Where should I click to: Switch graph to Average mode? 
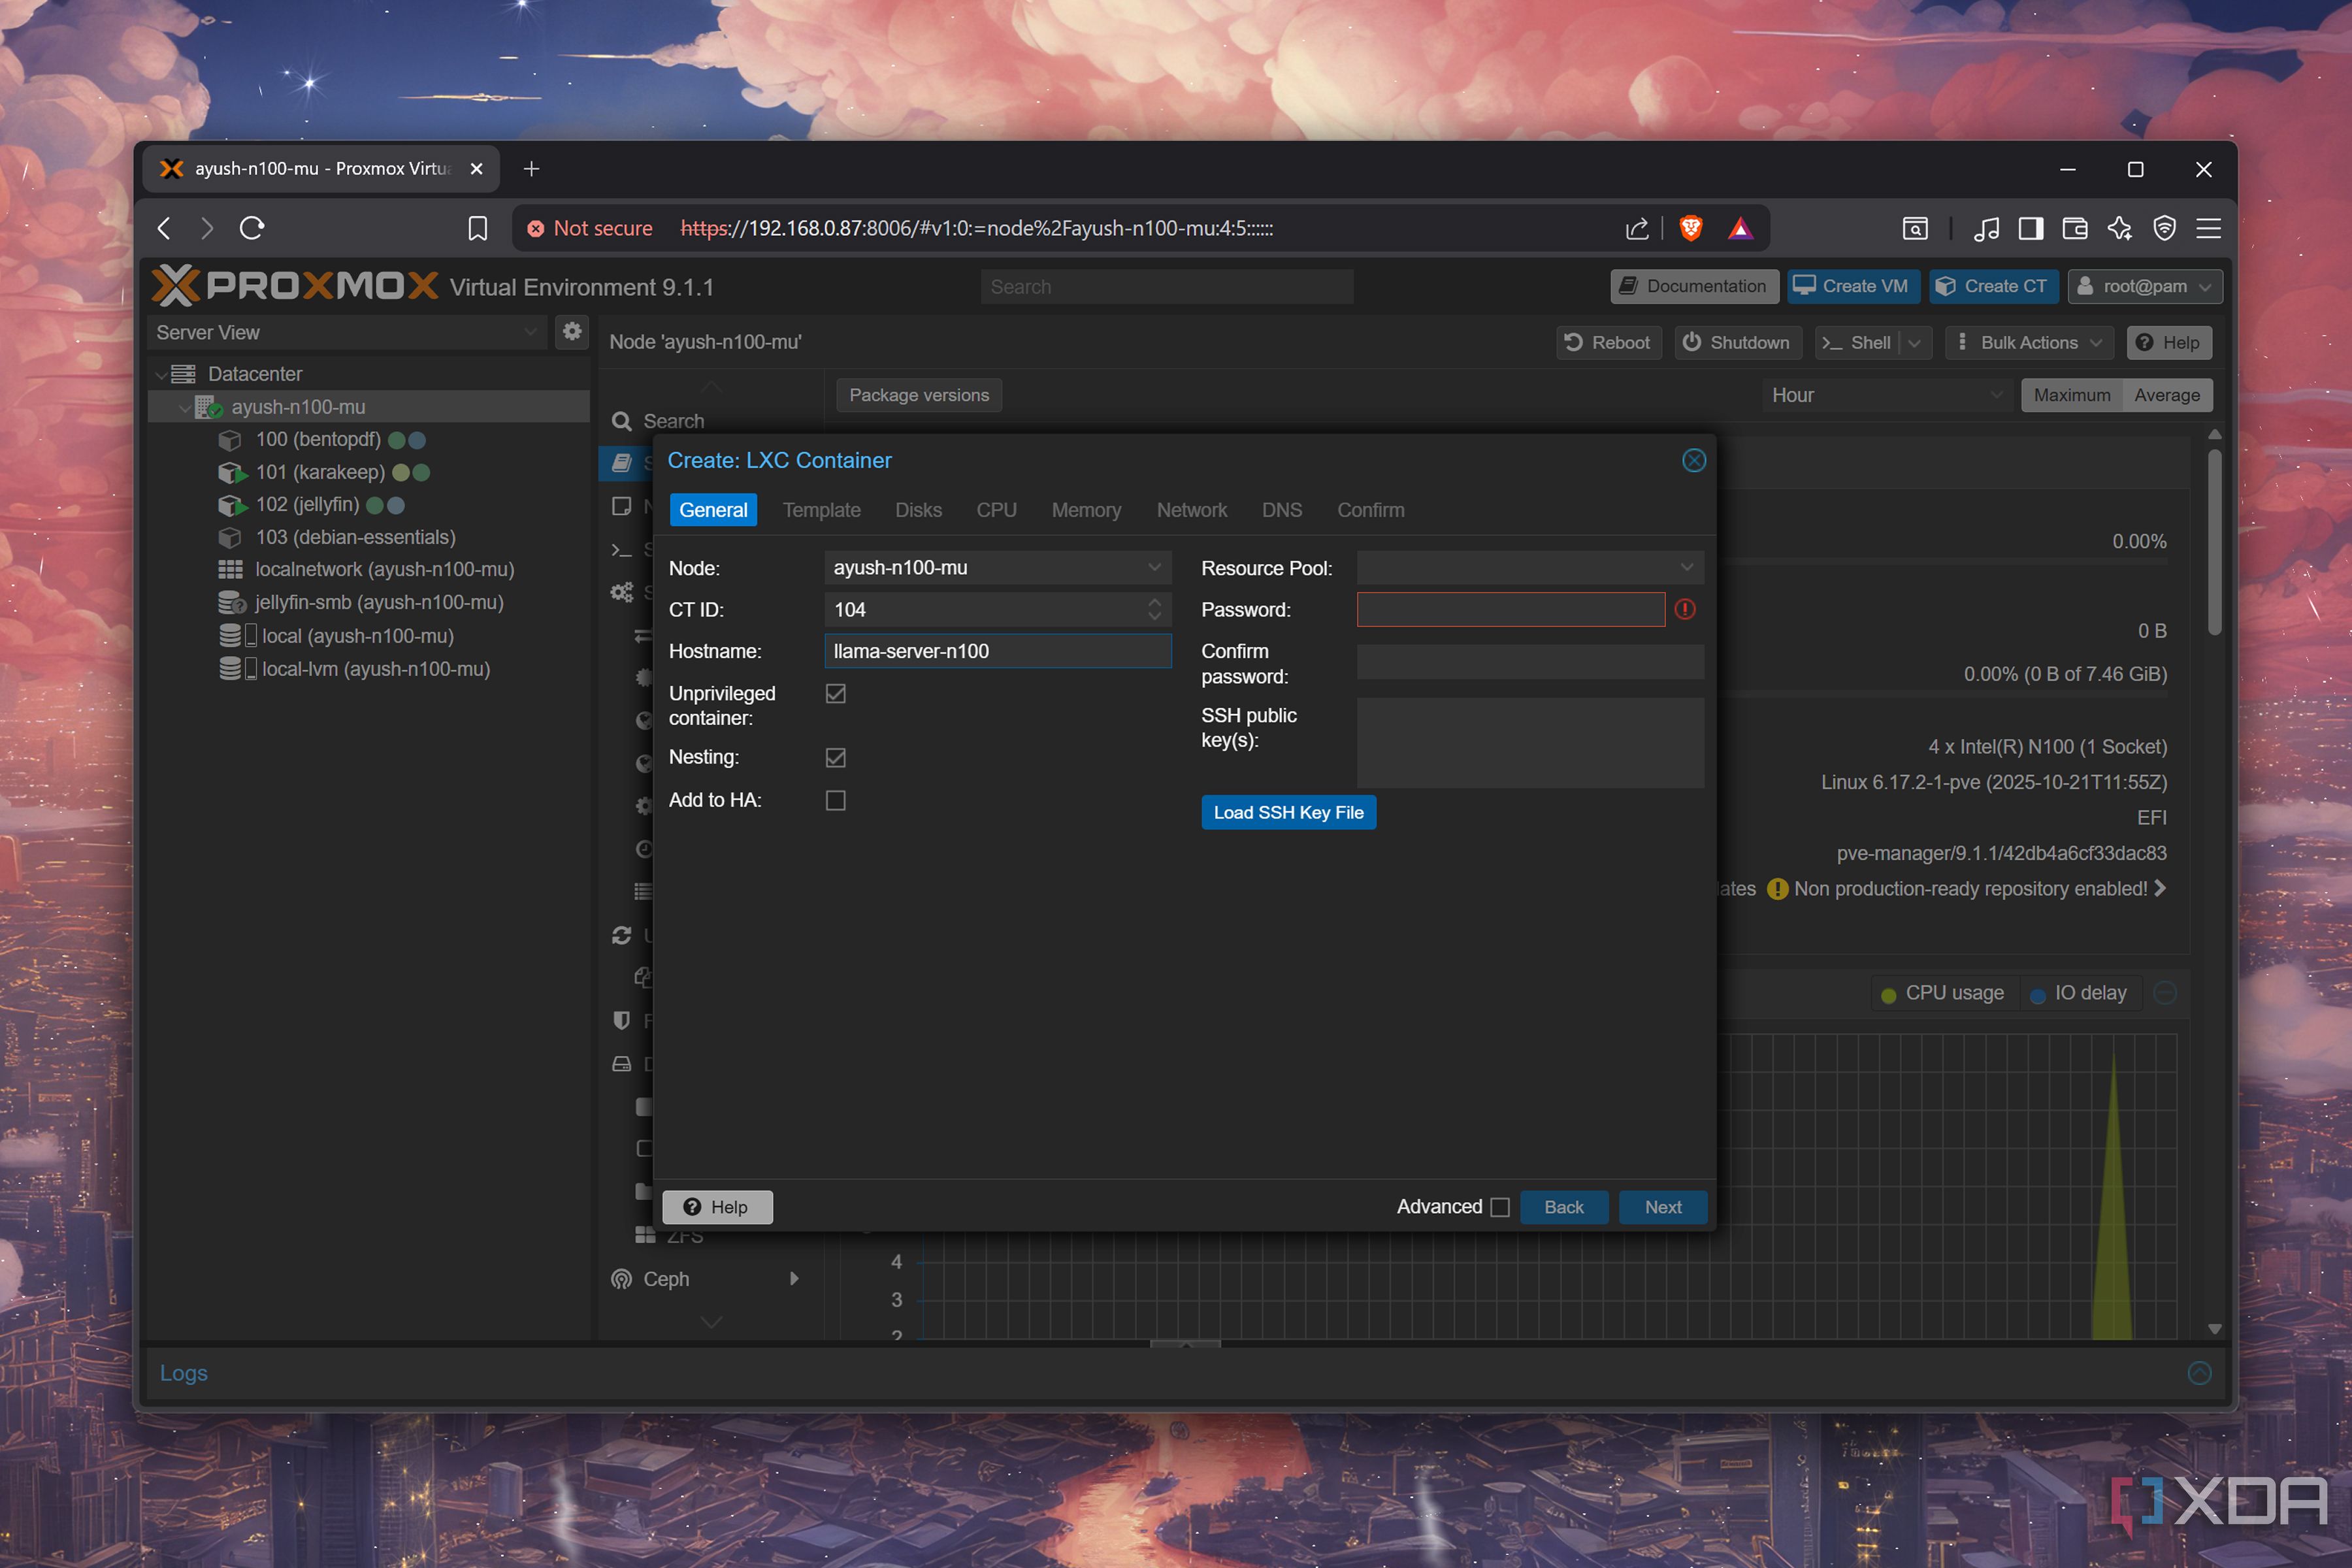2167,395
